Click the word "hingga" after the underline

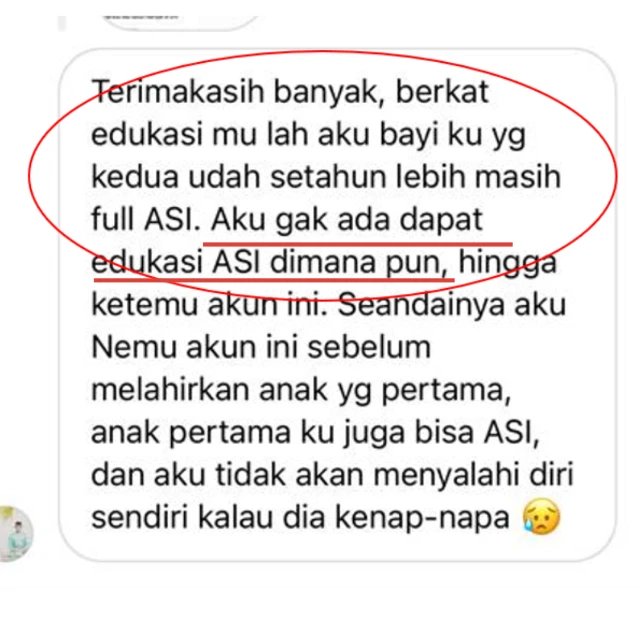point(508,263)
